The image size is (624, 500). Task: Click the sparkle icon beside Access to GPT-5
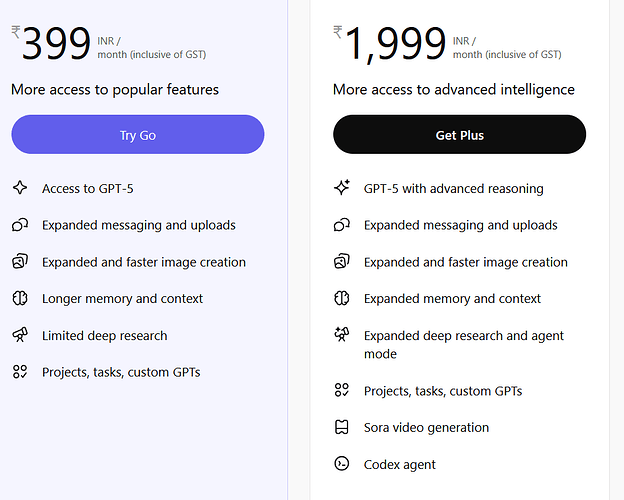(x=20, y=188)
